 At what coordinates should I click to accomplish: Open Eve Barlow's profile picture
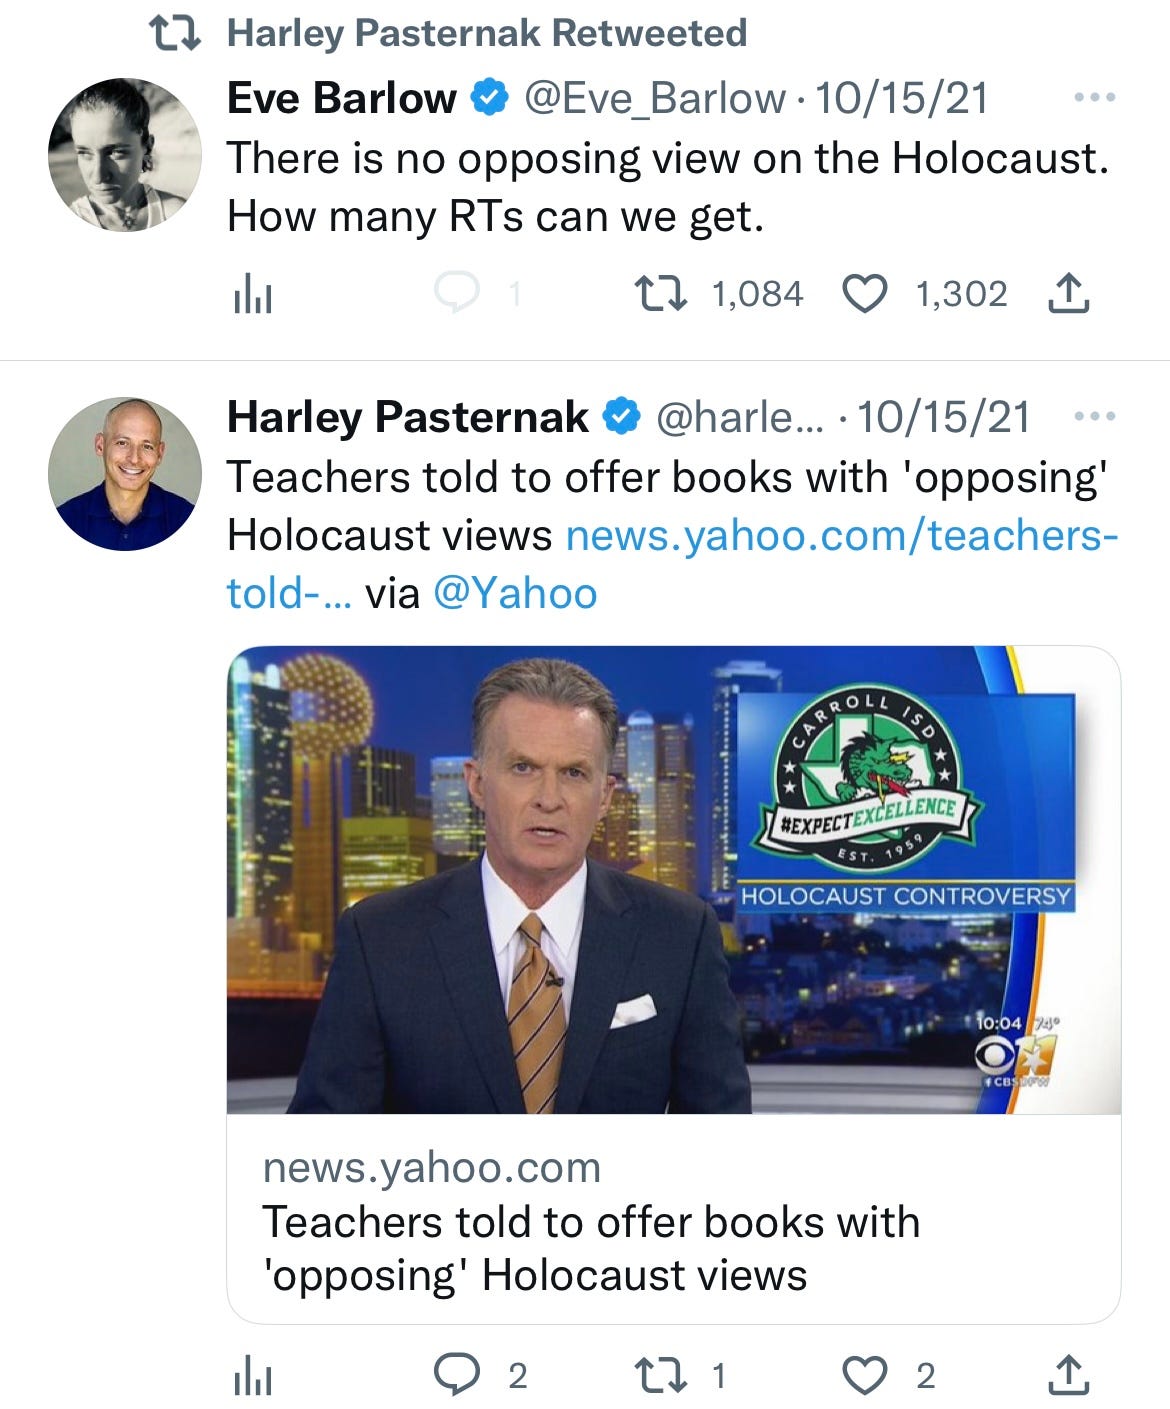point(125,155)
